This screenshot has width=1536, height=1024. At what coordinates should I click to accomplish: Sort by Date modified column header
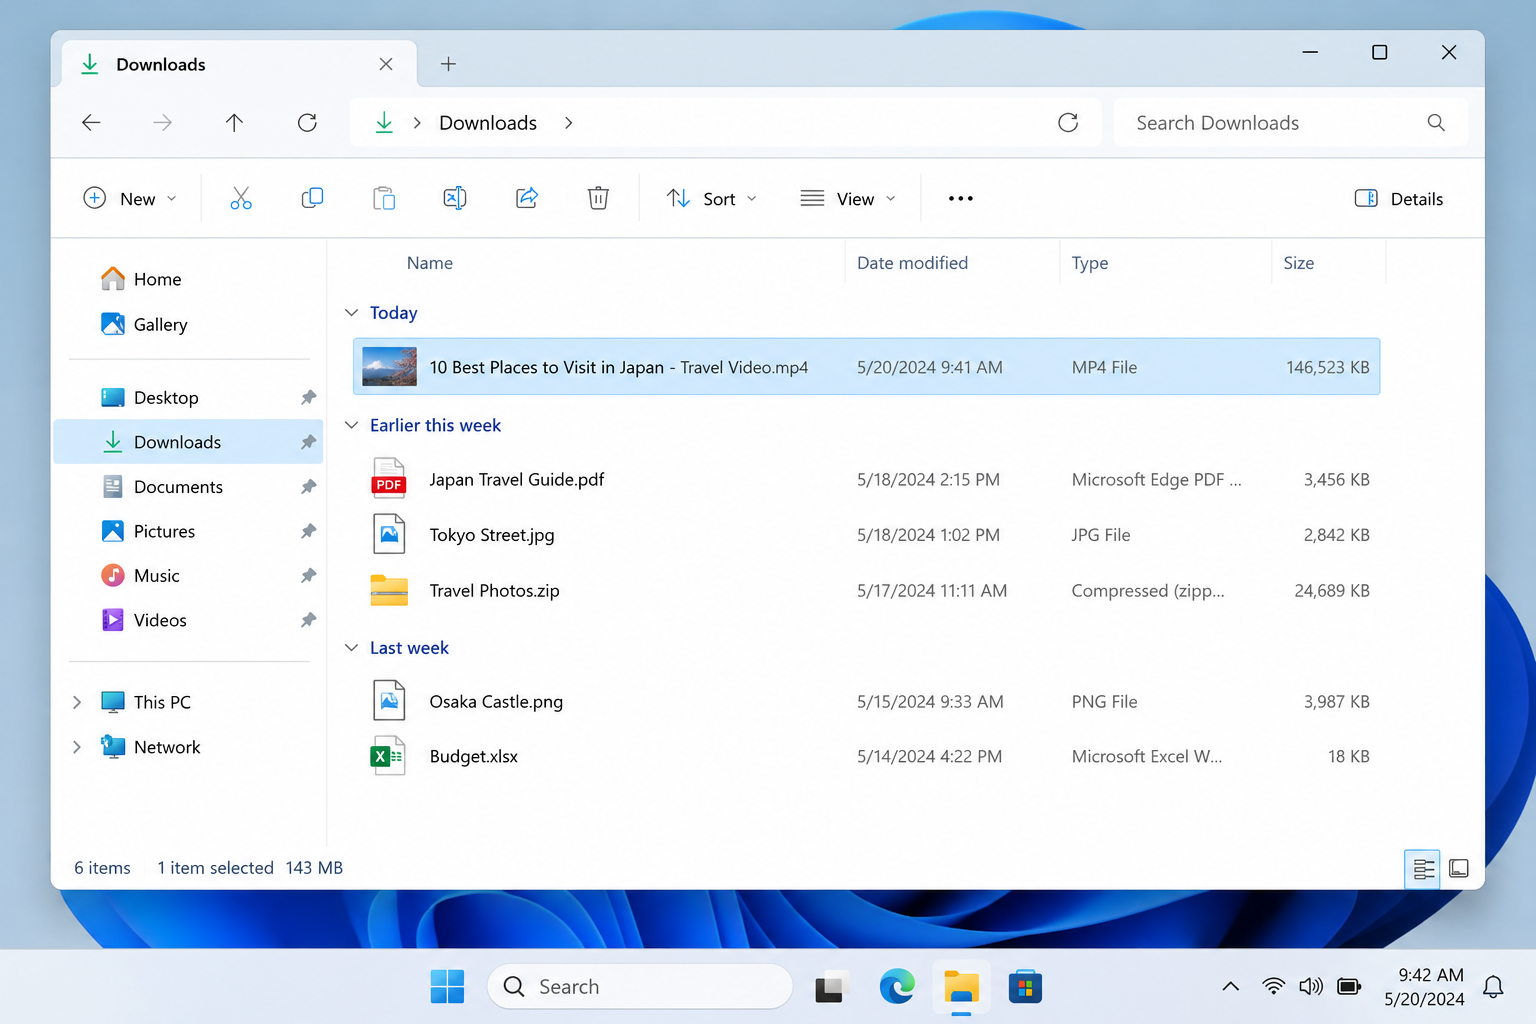[912, 263]
